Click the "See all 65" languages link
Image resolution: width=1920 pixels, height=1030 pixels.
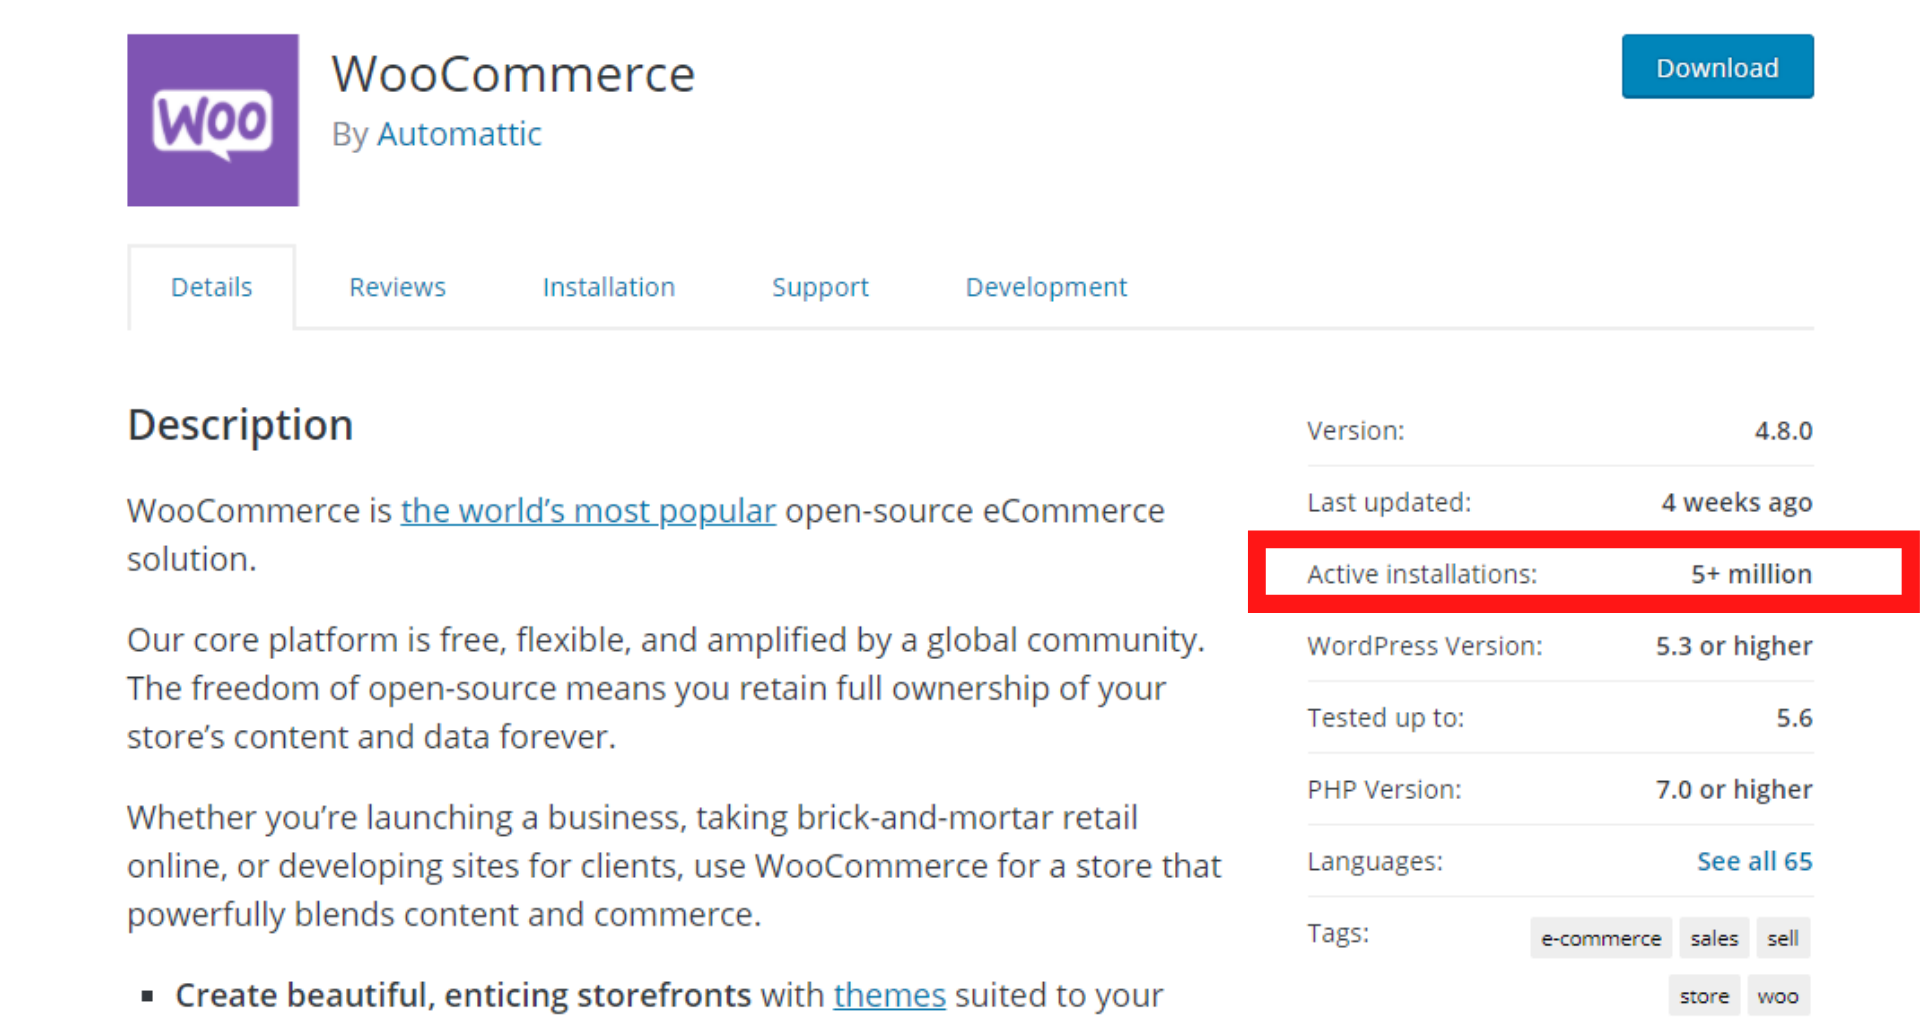[x=1754, y=861]
